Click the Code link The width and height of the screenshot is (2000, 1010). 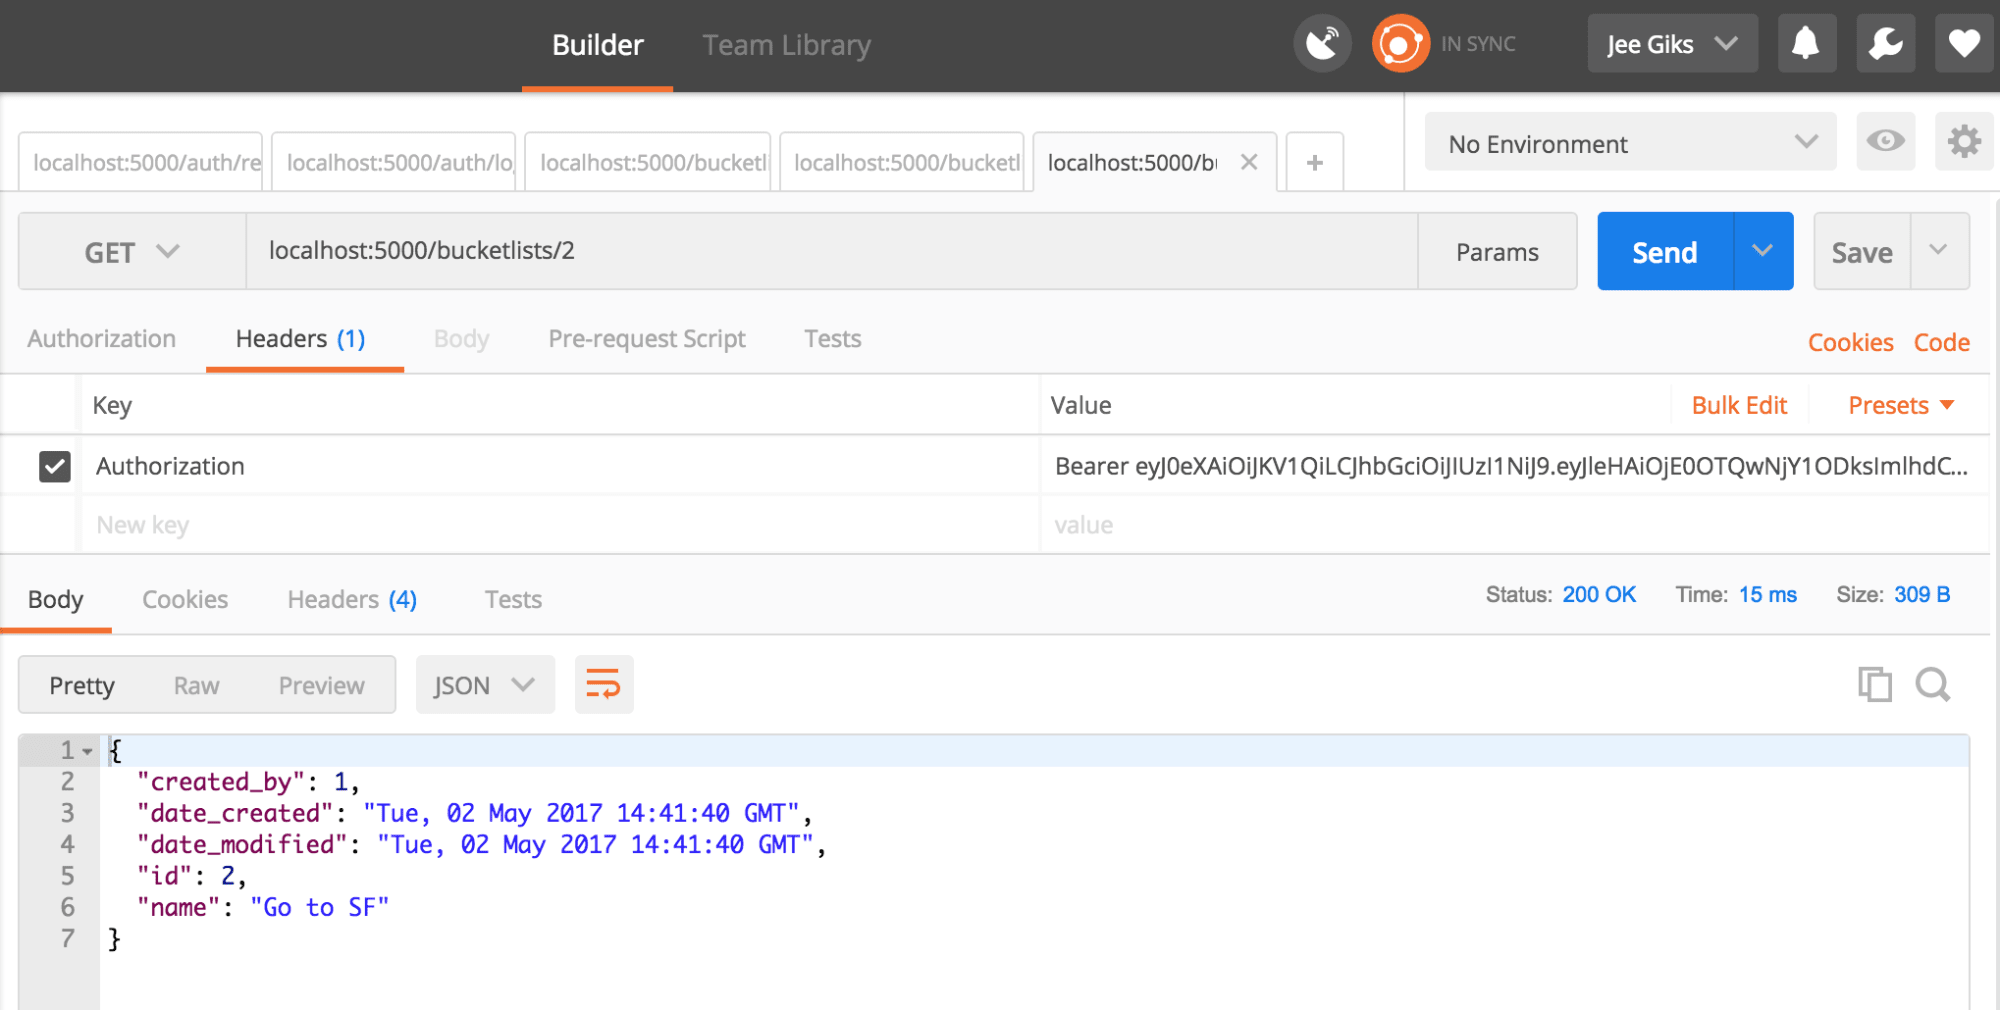tap(1942, 342)
